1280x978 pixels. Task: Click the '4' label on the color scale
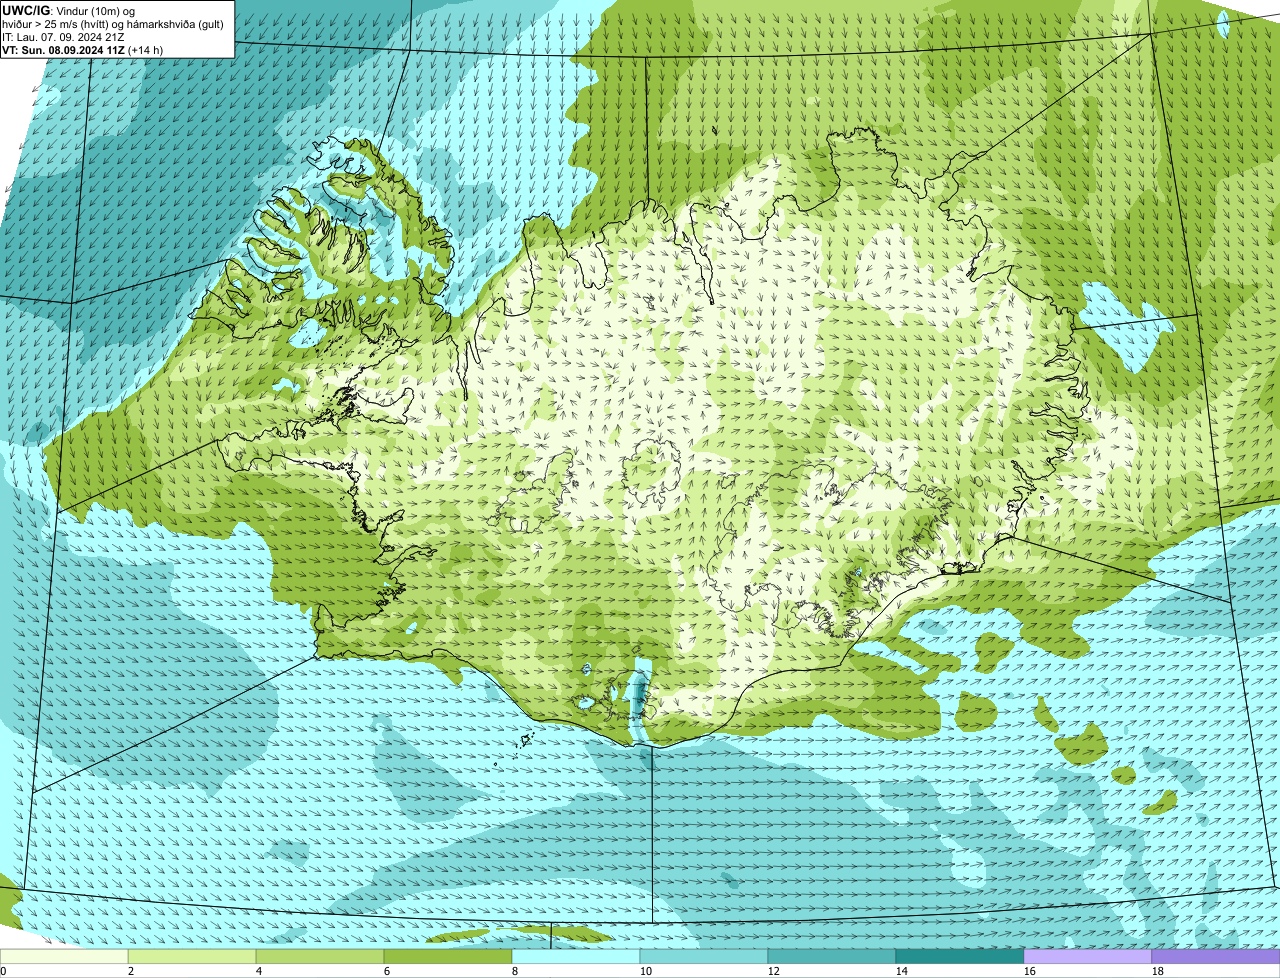(259, 971)
